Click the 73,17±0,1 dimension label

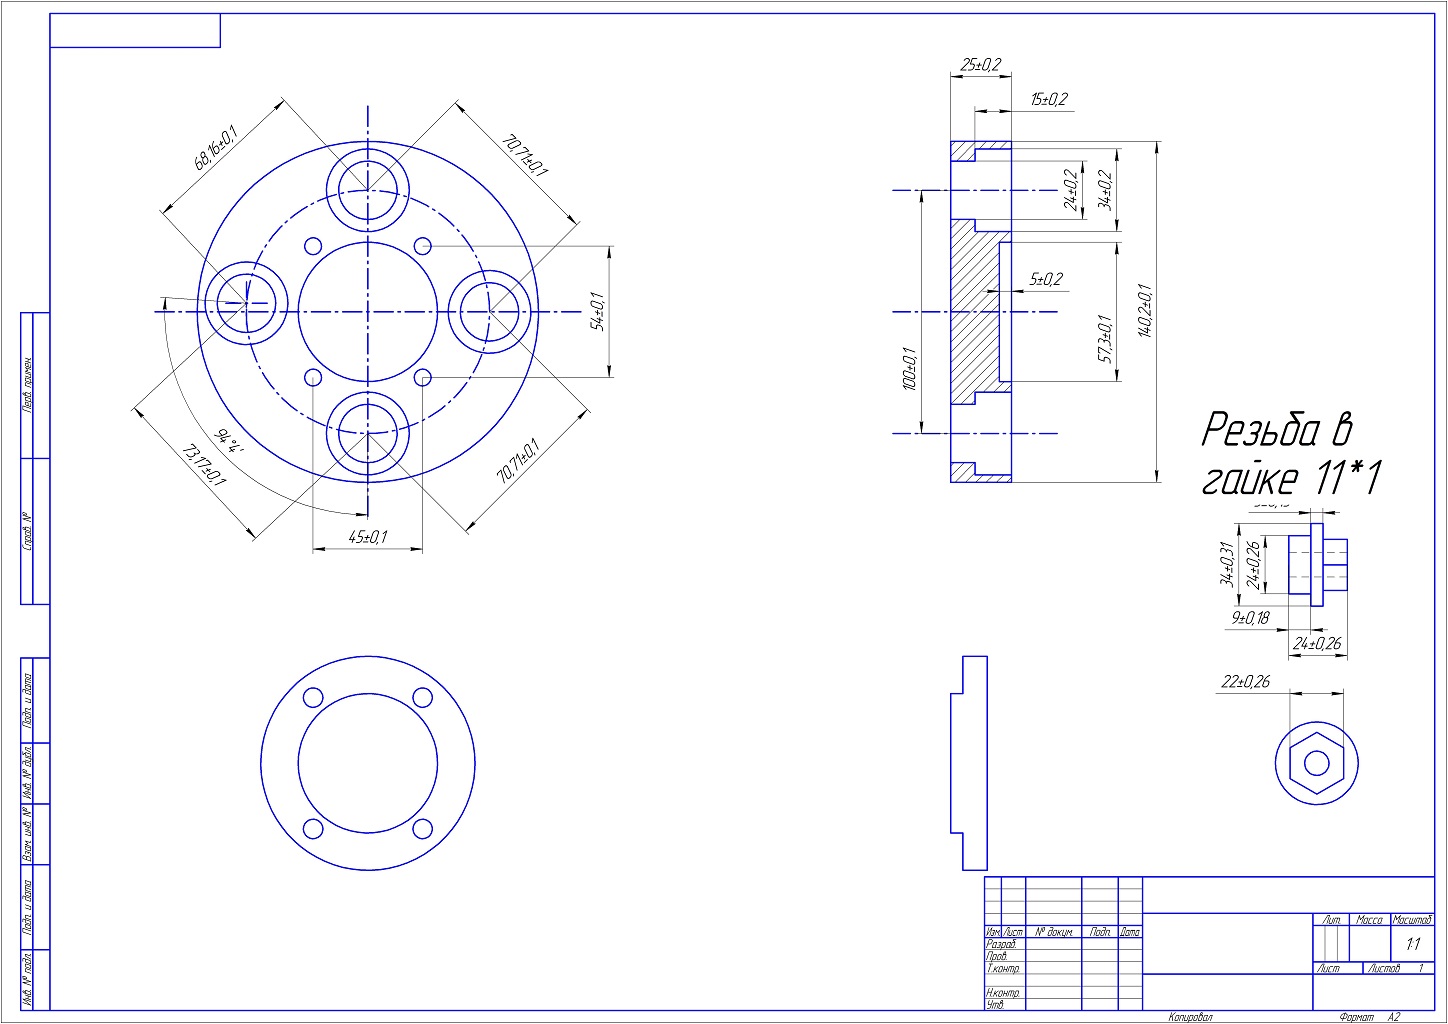202,467
